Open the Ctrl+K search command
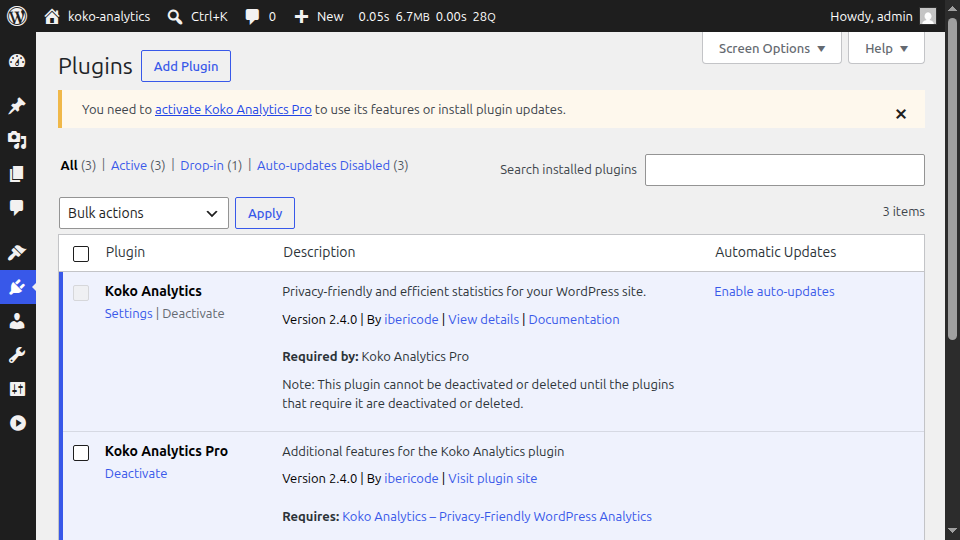960x540 pixels. pyautogui.click(x=198, y=17)
